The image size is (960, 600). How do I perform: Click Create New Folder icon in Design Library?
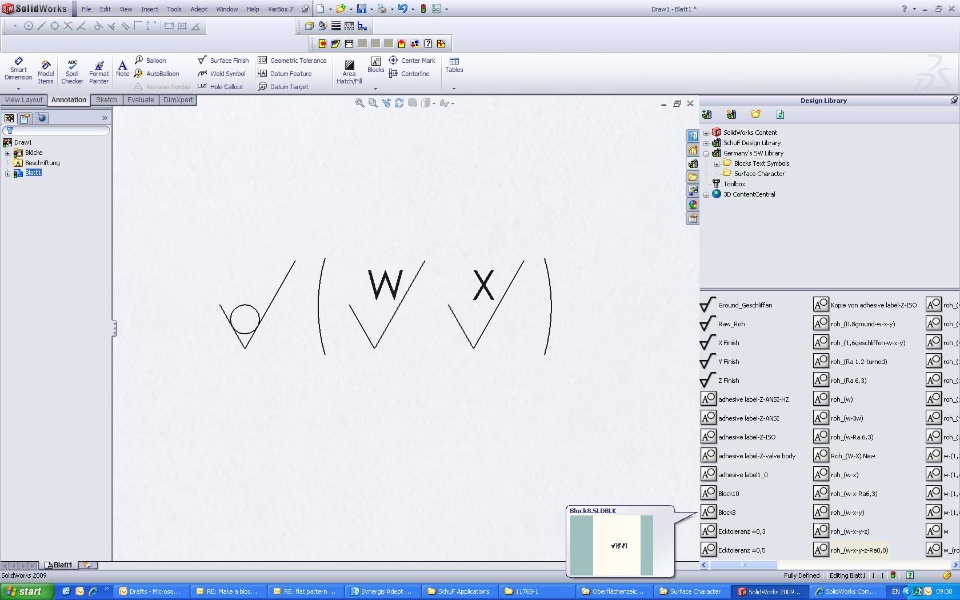coord(756,114)
